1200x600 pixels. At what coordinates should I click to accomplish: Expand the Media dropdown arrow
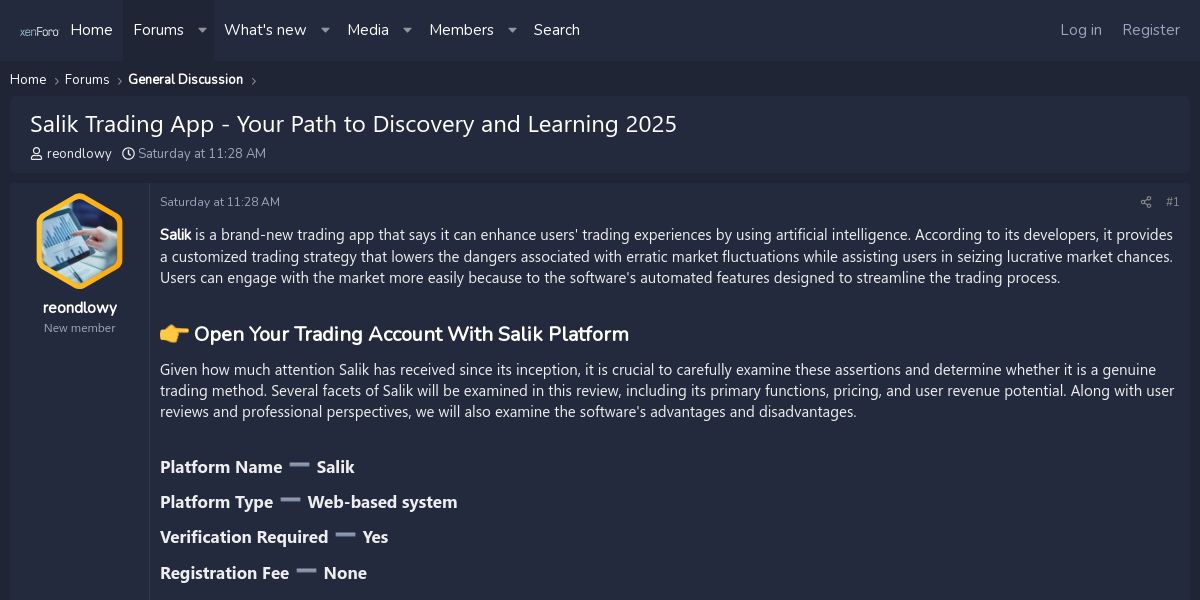pos(407,30)
